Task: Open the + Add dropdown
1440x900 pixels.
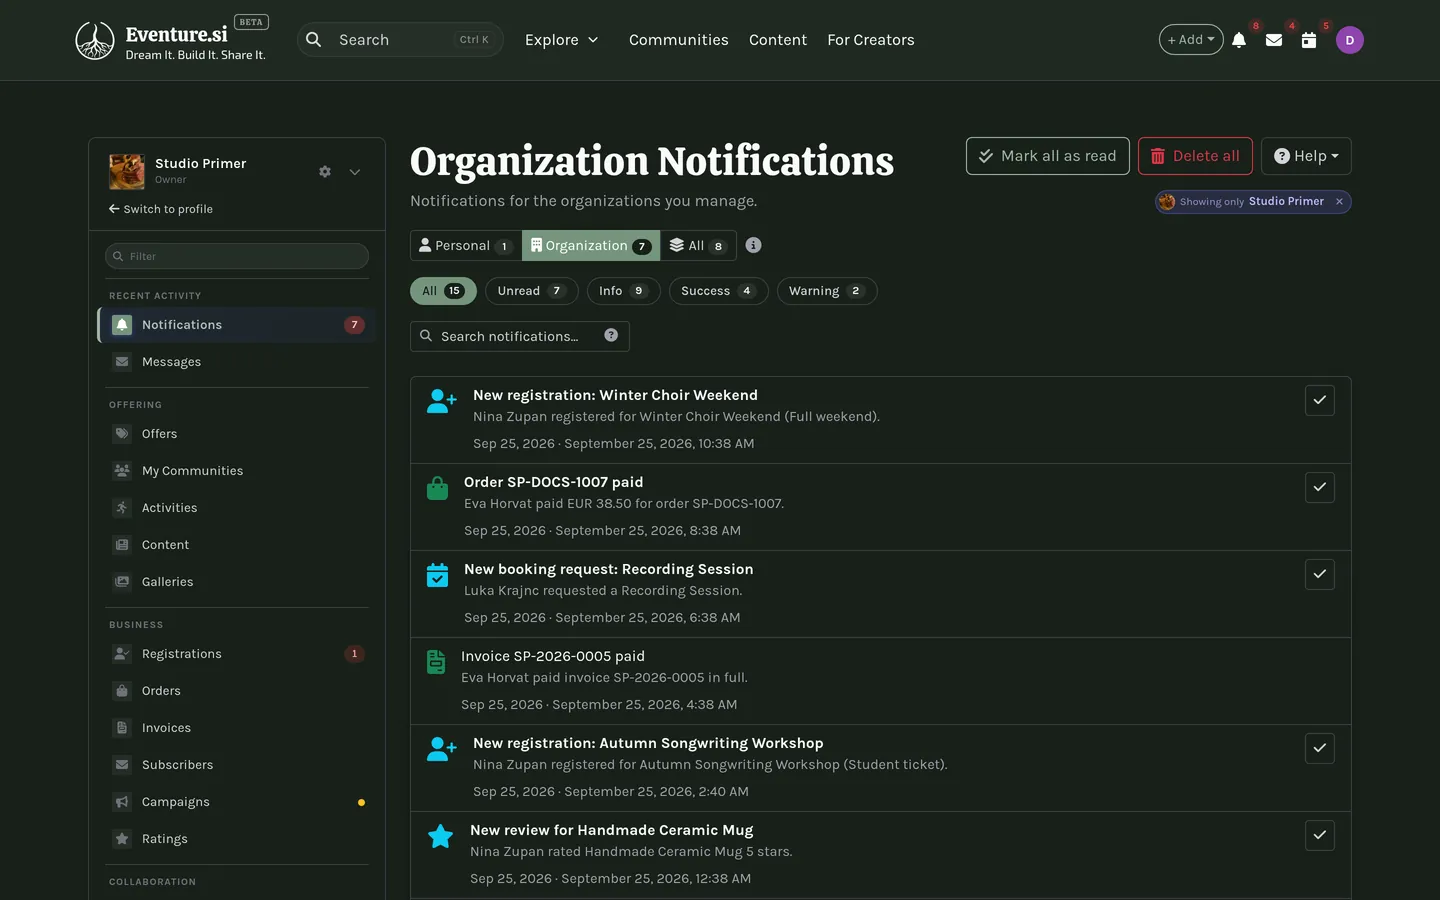Action: (x=1191, y=40)
